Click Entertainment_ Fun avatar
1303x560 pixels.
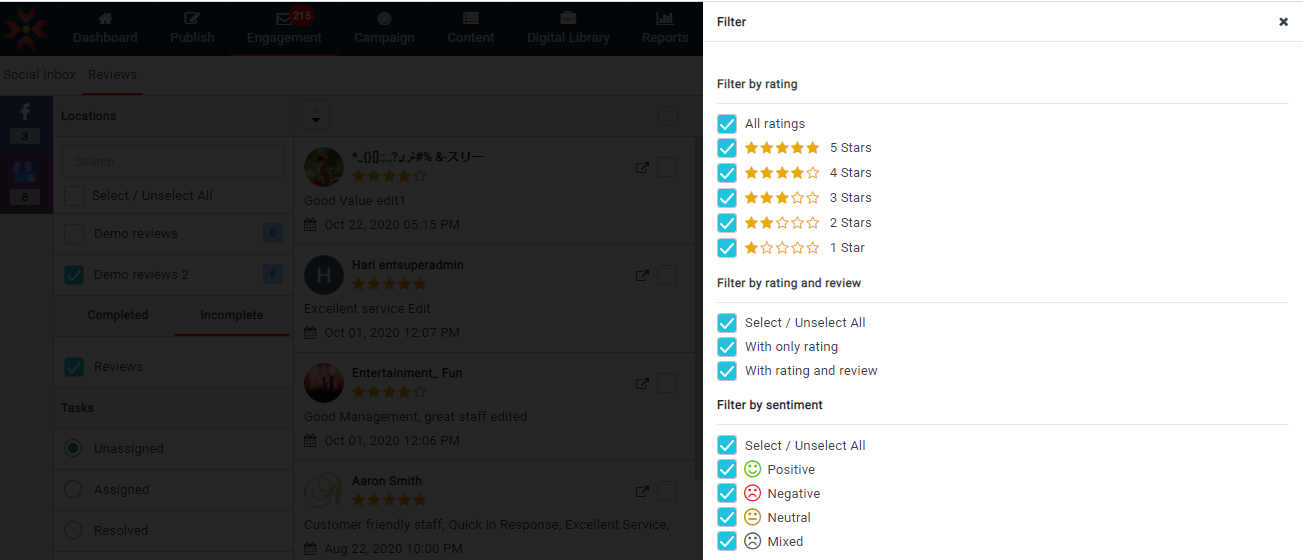(x=324, y=383)
